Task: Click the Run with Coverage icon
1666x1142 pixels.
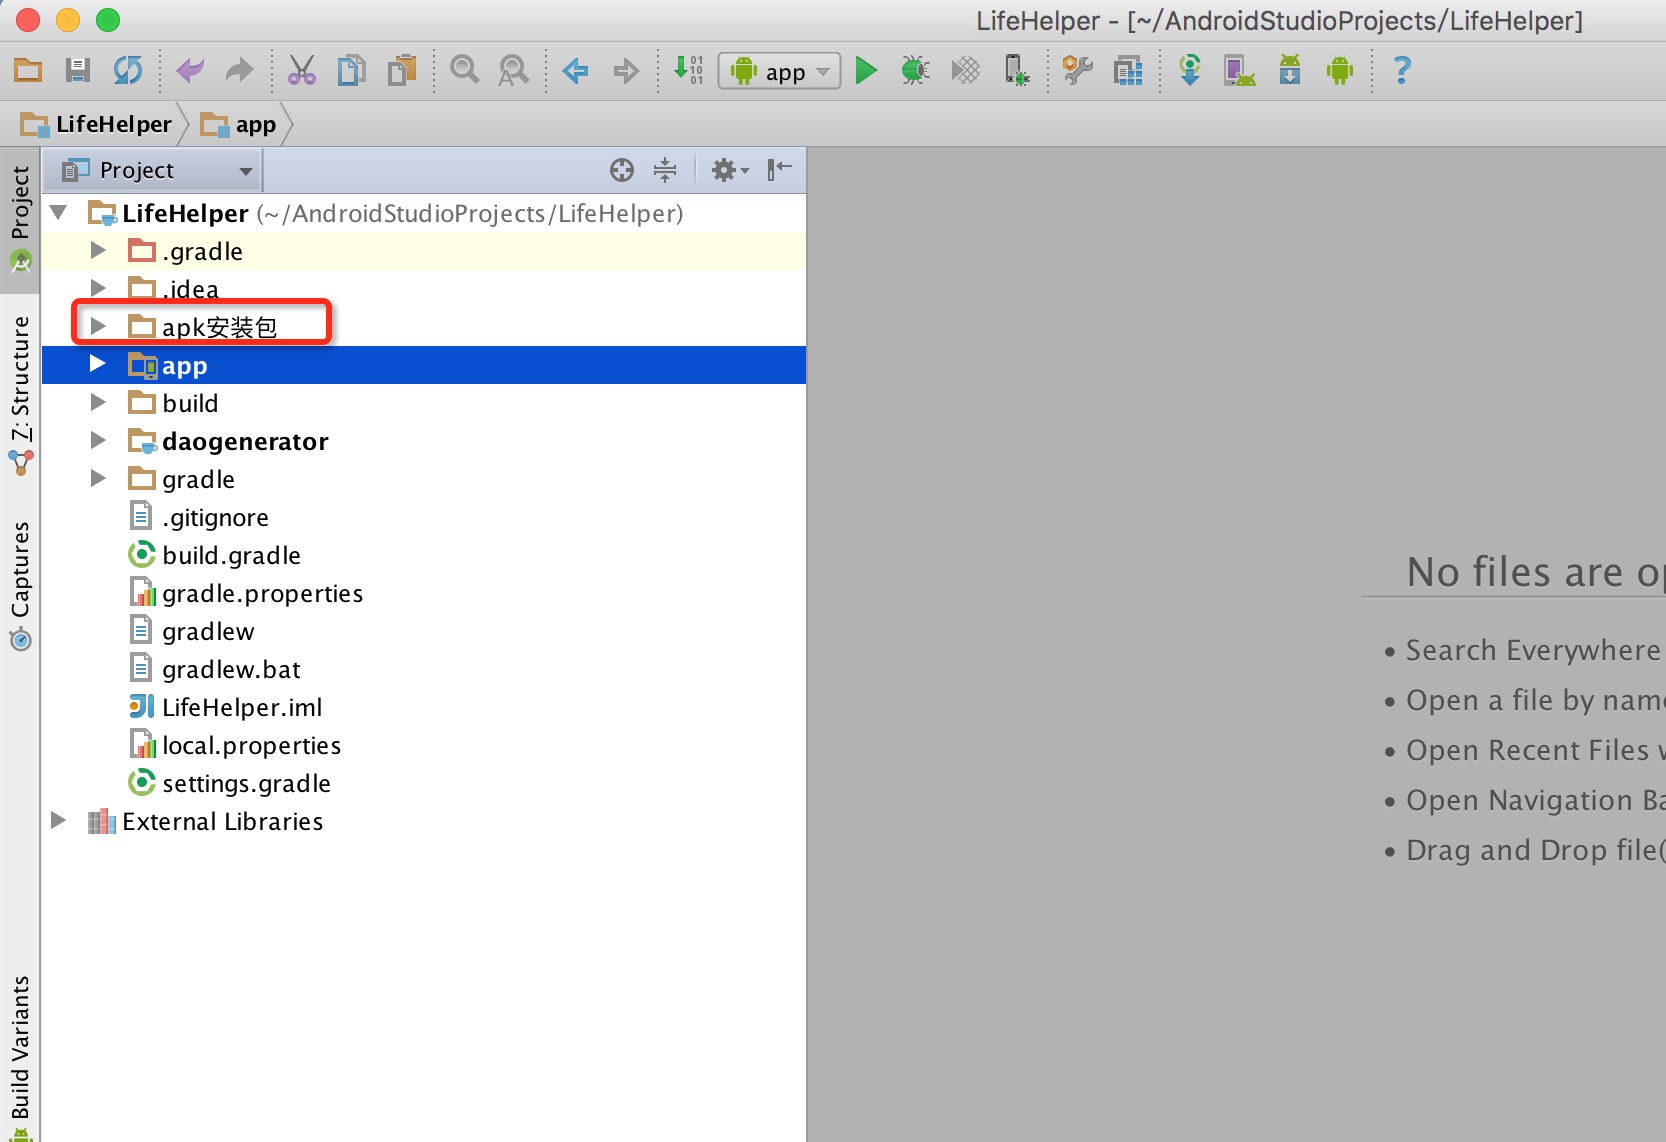Action: click(x=966, y=70)
